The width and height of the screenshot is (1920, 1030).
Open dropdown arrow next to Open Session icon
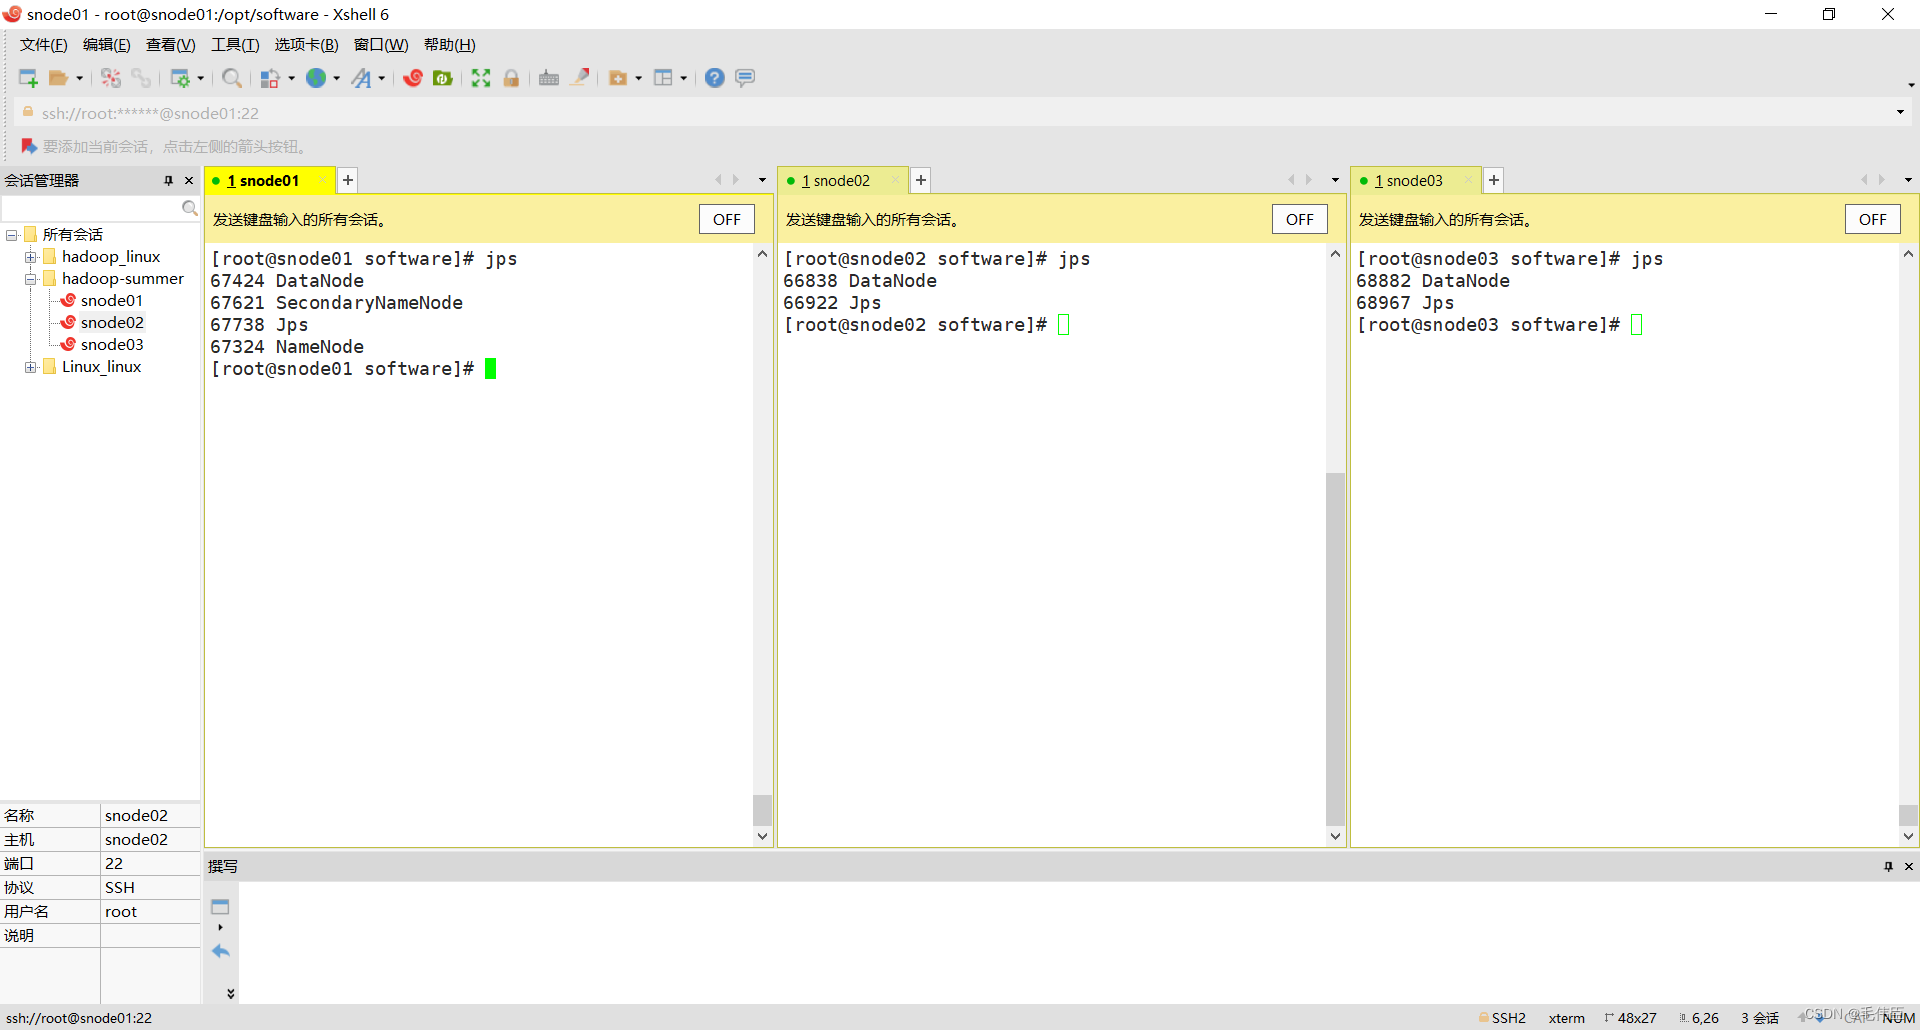pos(80,78)
